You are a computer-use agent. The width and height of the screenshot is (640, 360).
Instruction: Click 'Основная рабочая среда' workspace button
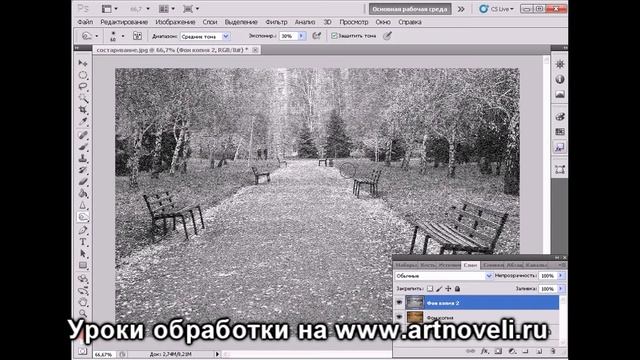pos(410,9)
